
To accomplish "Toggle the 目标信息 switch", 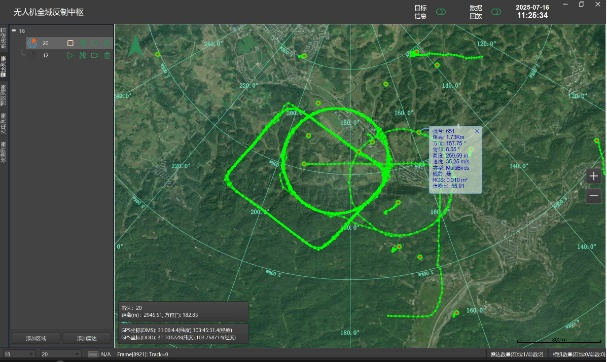I will pyautogui.click(x=441, y=12).
